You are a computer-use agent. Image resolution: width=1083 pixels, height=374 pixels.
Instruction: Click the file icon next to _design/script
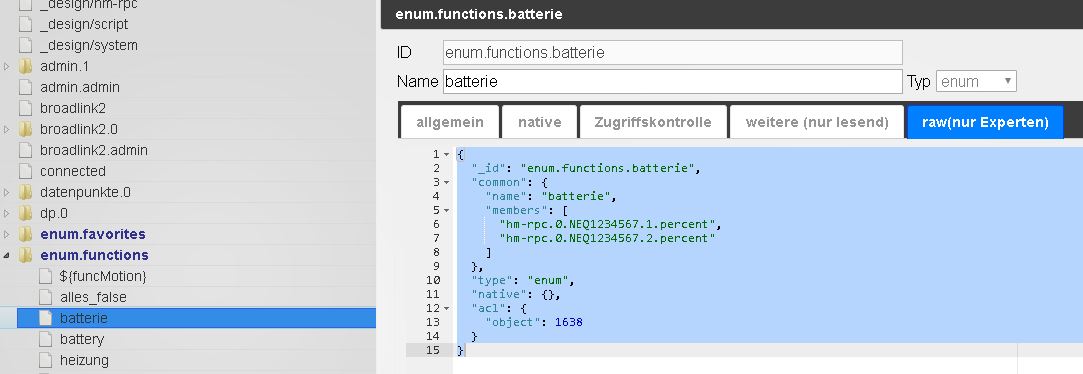tap(26, 24)
